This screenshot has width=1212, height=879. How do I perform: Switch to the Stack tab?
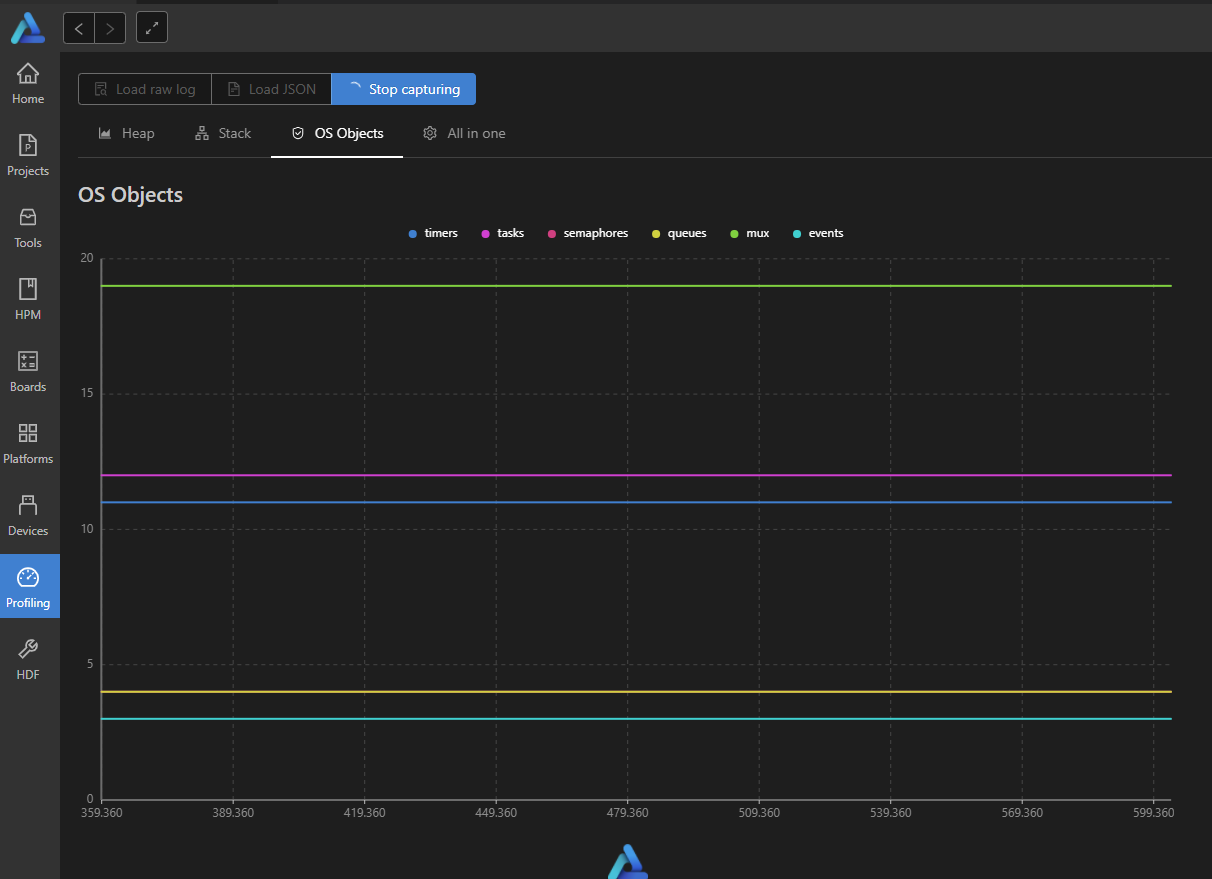(223, 133)
